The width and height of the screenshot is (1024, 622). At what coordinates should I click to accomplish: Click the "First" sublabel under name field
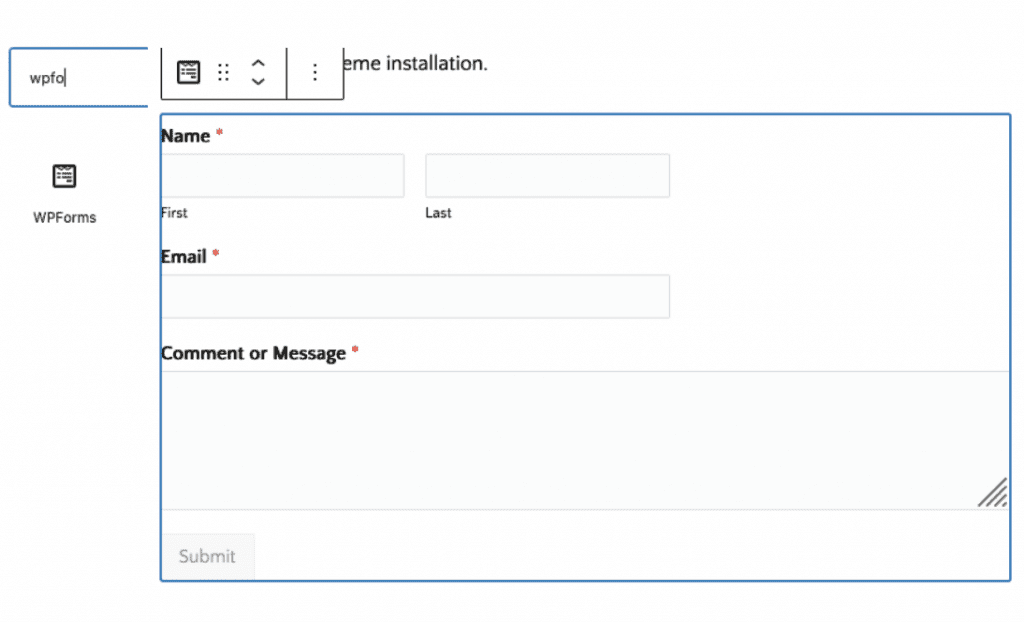pos(174,213)
